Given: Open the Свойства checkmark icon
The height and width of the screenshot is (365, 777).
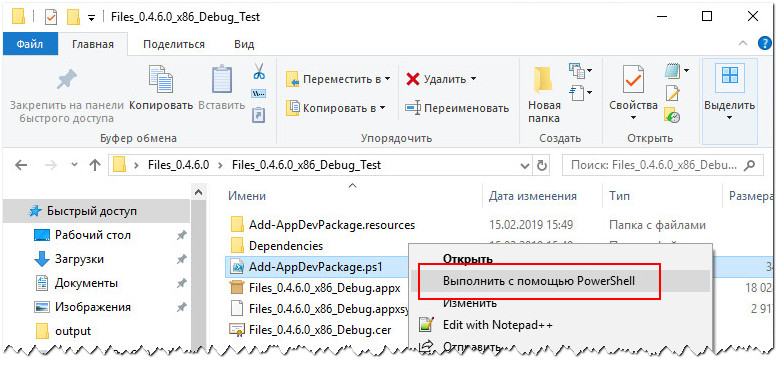Looking at the screenshot, I should point(633,80).
